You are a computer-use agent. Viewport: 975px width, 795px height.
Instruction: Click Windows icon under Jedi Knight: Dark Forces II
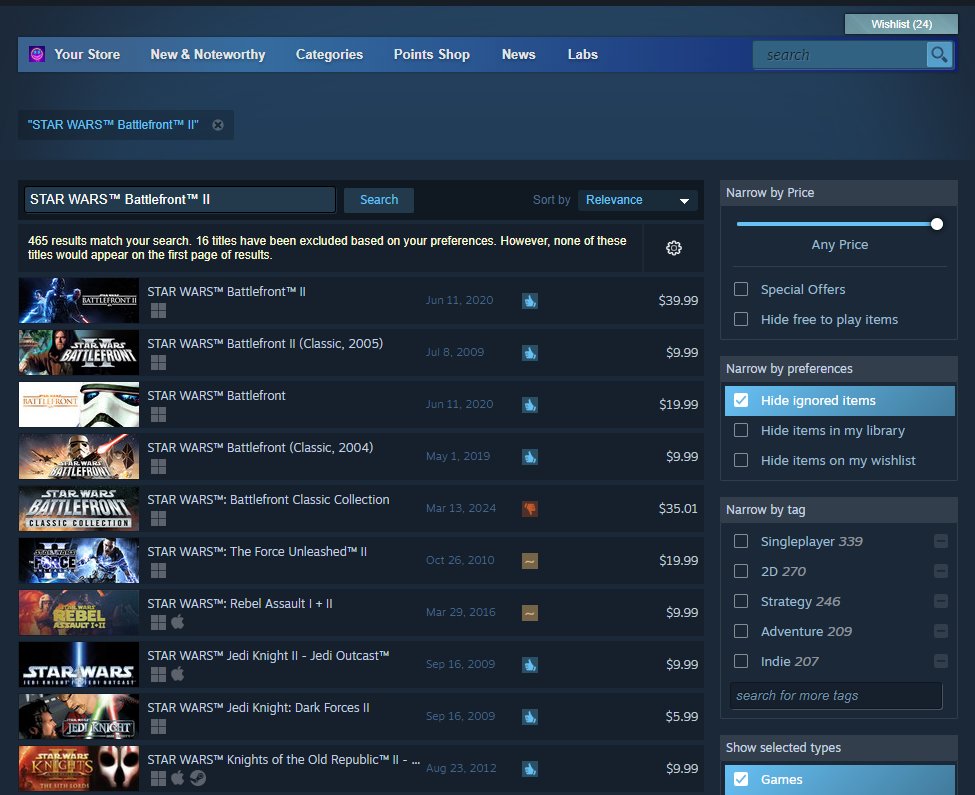tap(159, 726)
